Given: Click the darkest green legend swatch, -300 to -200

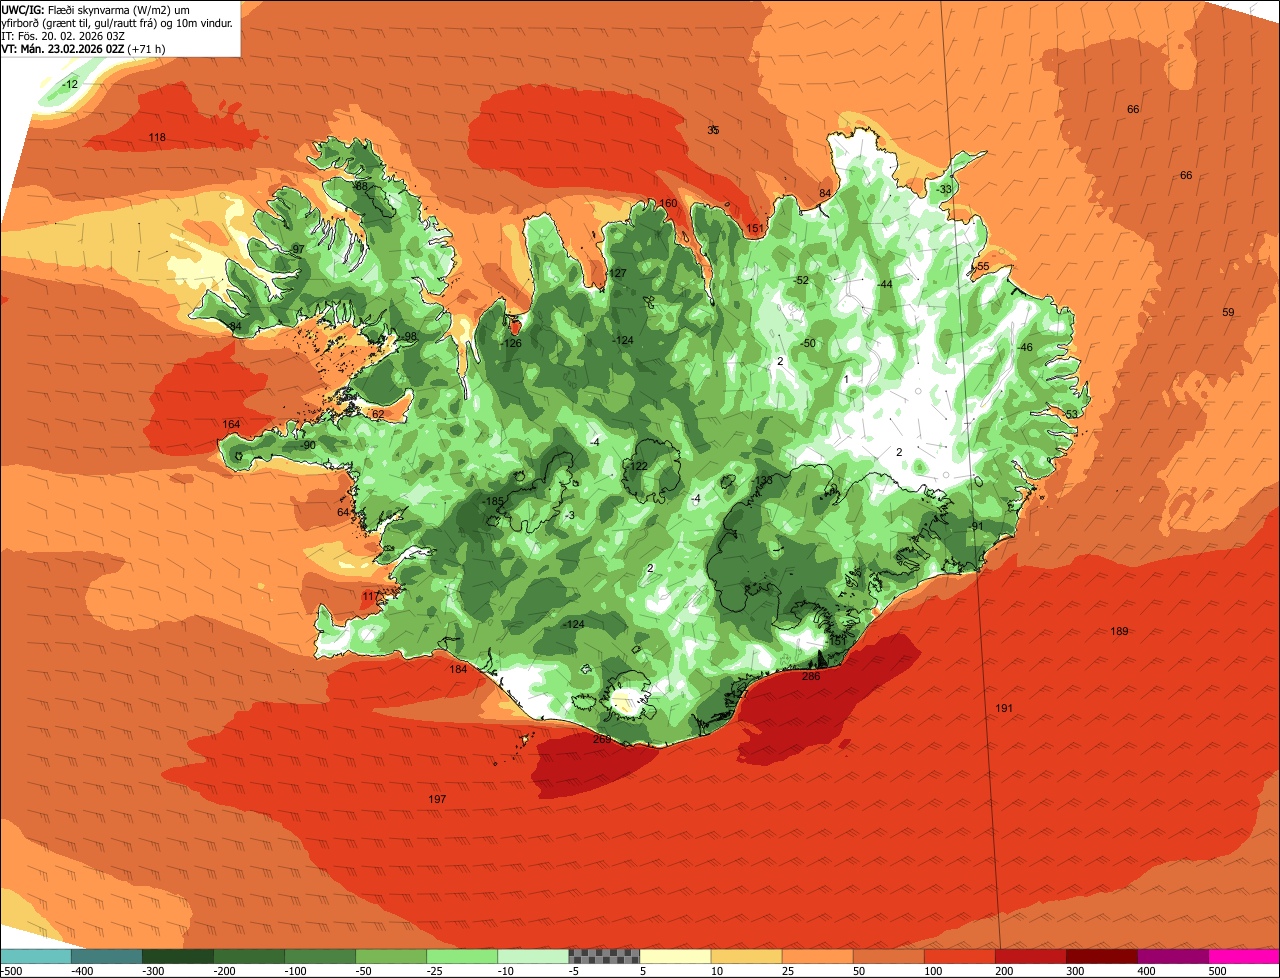Looking at the screenshot, I should [178, 956].
